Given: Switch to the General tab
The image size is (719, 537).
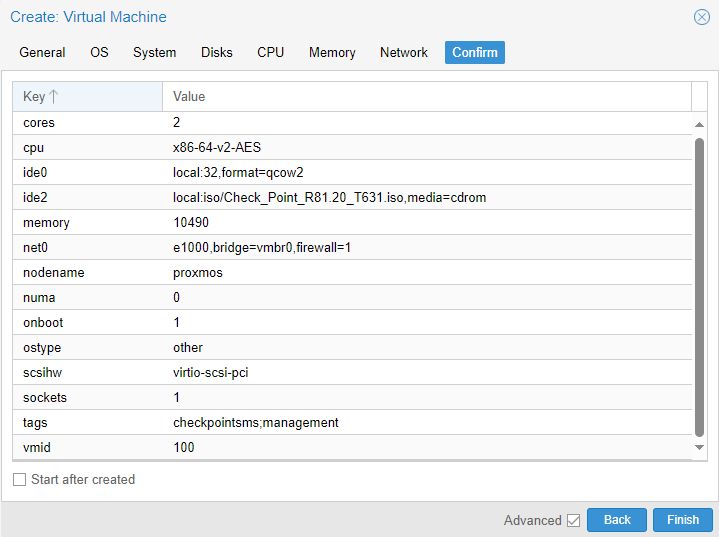Looking at the screenshot, I should pos(42,53).
